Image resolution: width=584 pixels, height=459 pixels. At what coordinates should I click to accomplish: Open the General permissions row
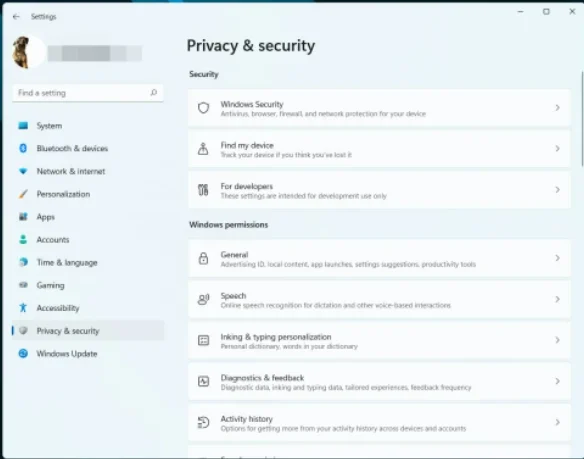(379, 259)
